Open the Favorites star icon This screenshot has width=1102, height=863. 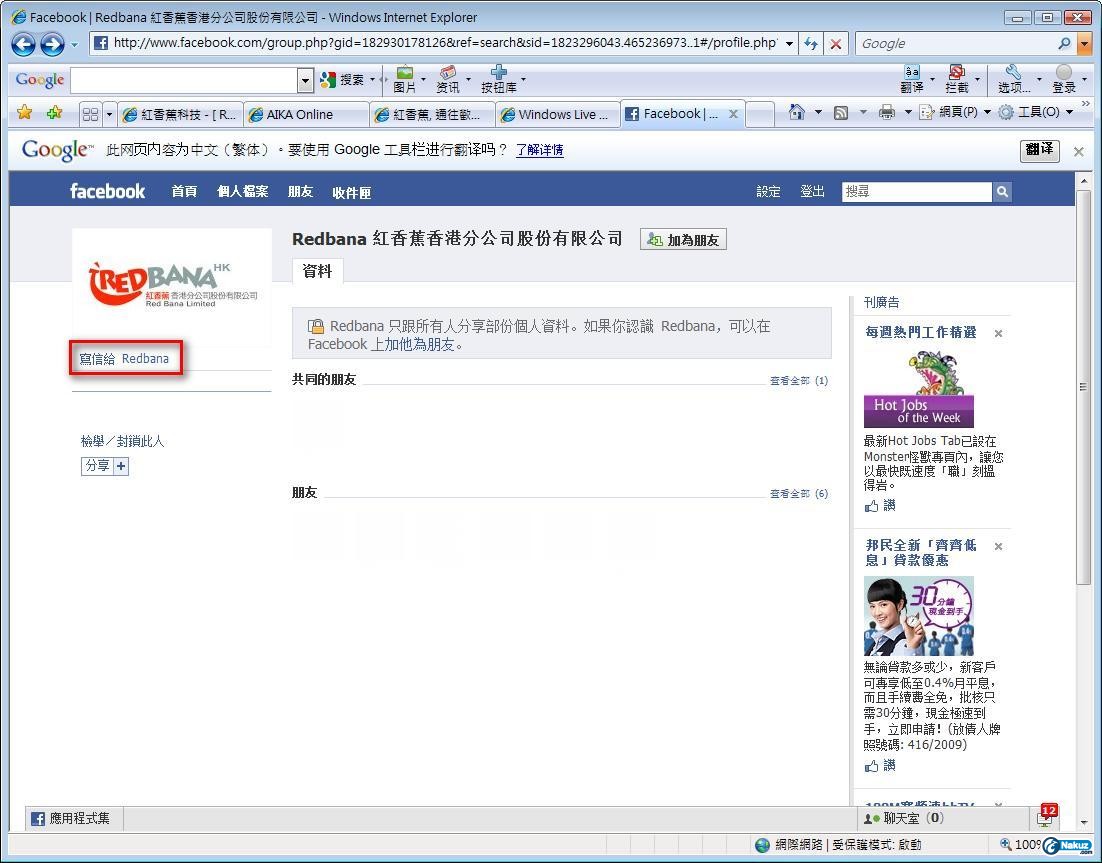coord(25,112)
